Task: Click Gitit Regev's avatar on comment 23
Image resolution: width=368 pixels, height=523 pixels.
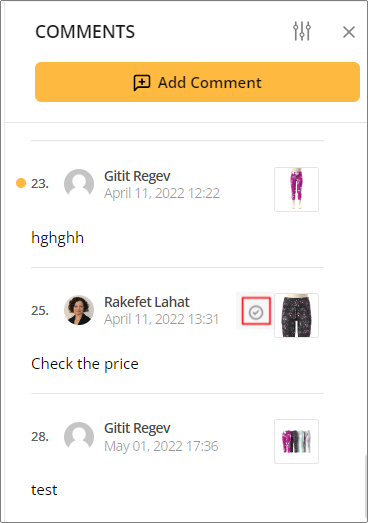Action: 79,184
